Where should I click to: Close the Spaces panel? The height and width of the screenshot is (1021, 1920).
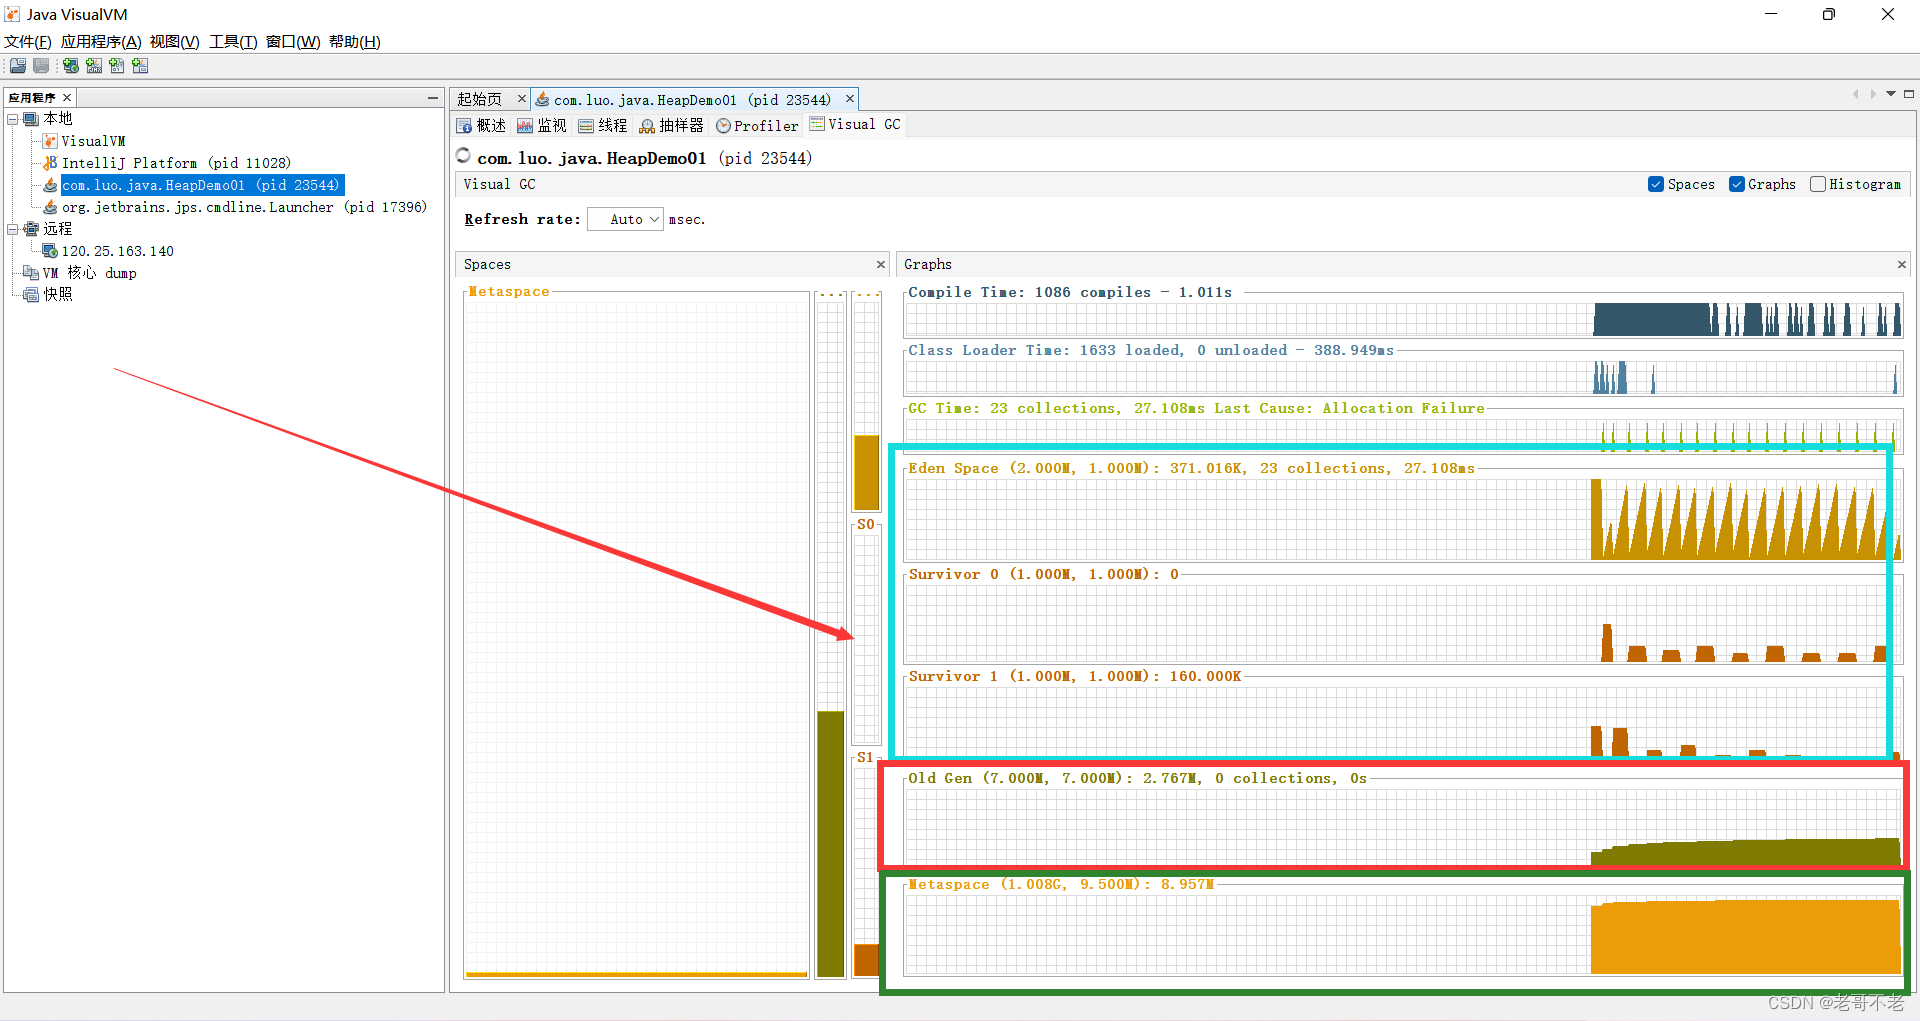click(x=881, y=264)
